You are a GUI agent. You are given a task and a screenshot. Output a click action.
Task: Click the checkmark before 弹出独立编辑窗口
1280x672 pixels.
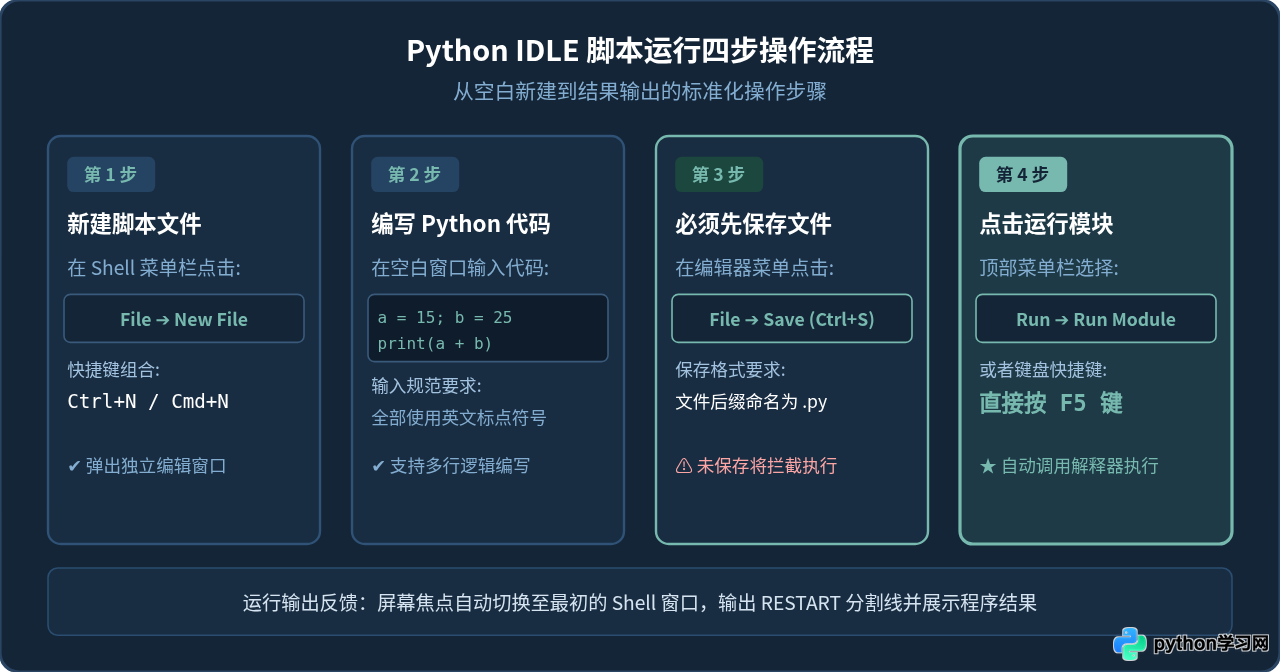tap(74, 466)
